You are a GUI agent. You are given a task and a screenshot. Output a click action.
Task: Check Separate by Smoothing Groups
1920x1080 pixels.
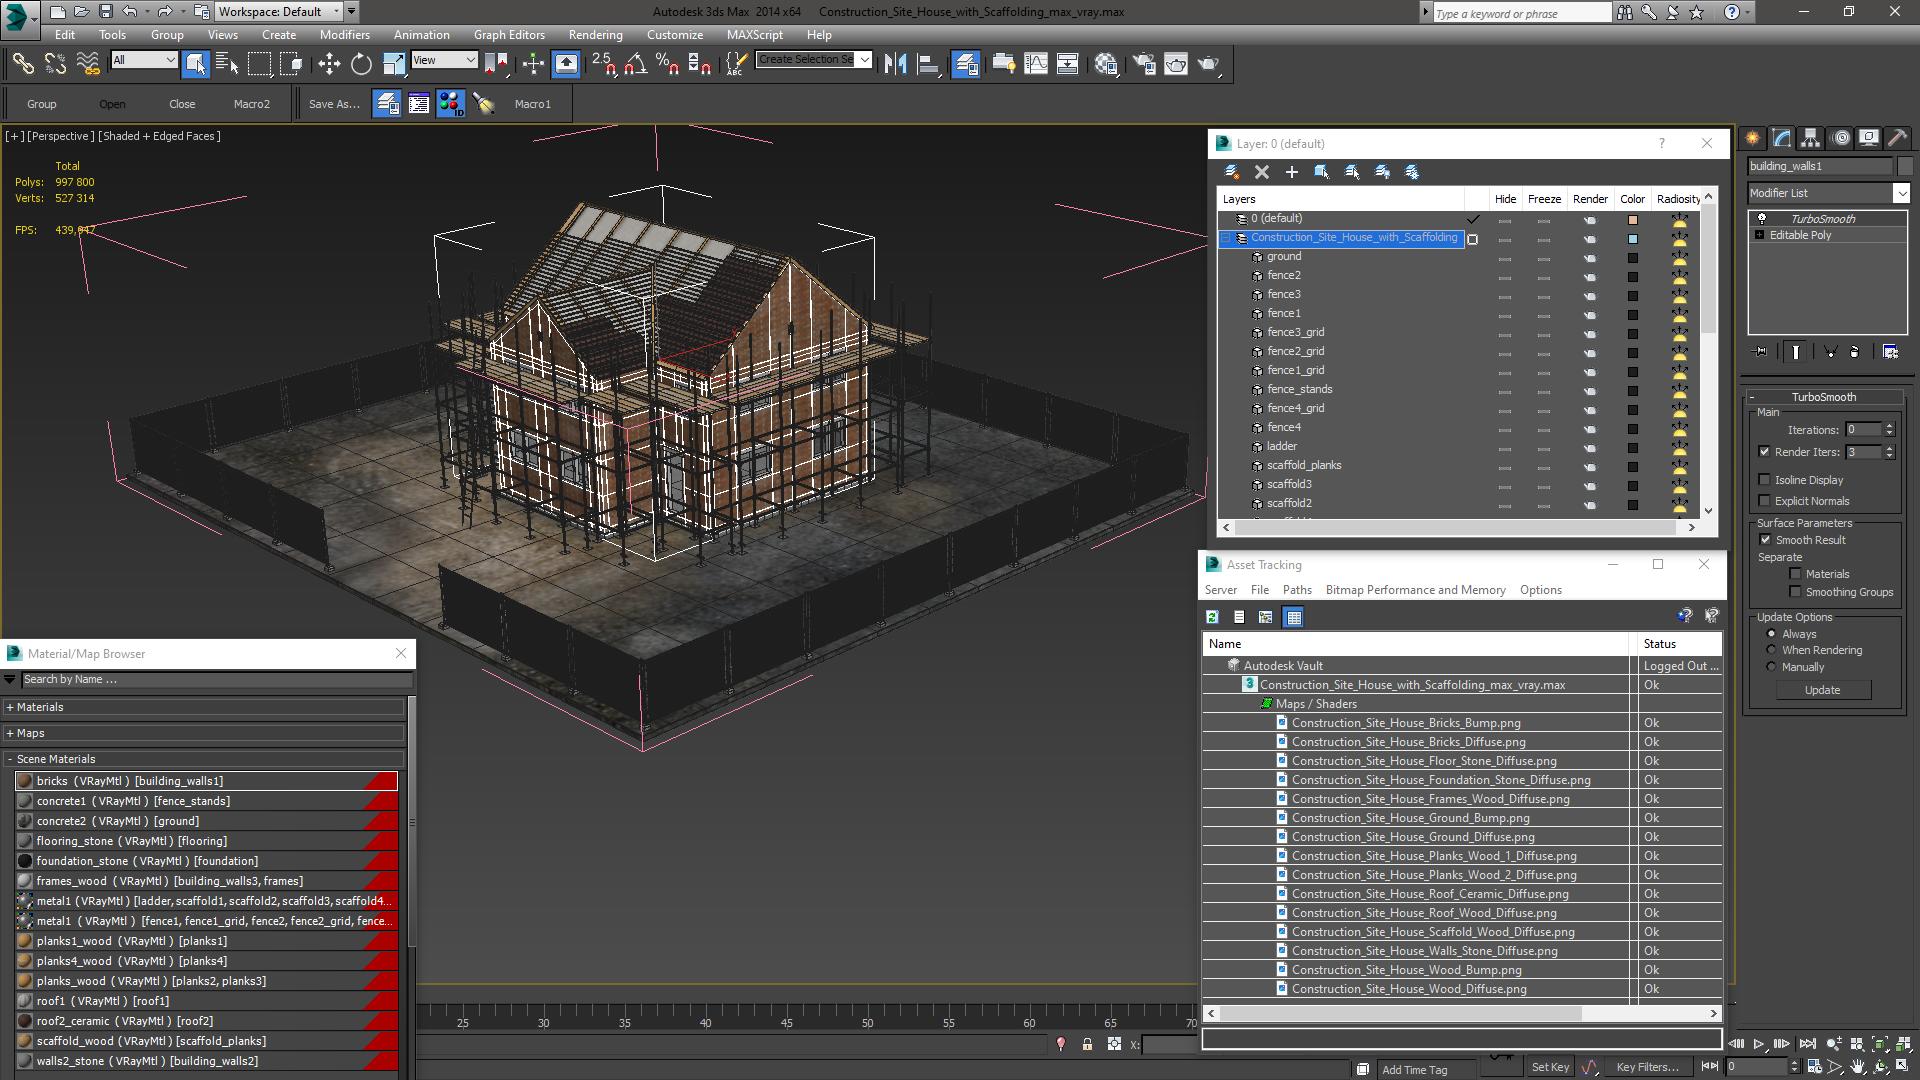(1796, 592)
